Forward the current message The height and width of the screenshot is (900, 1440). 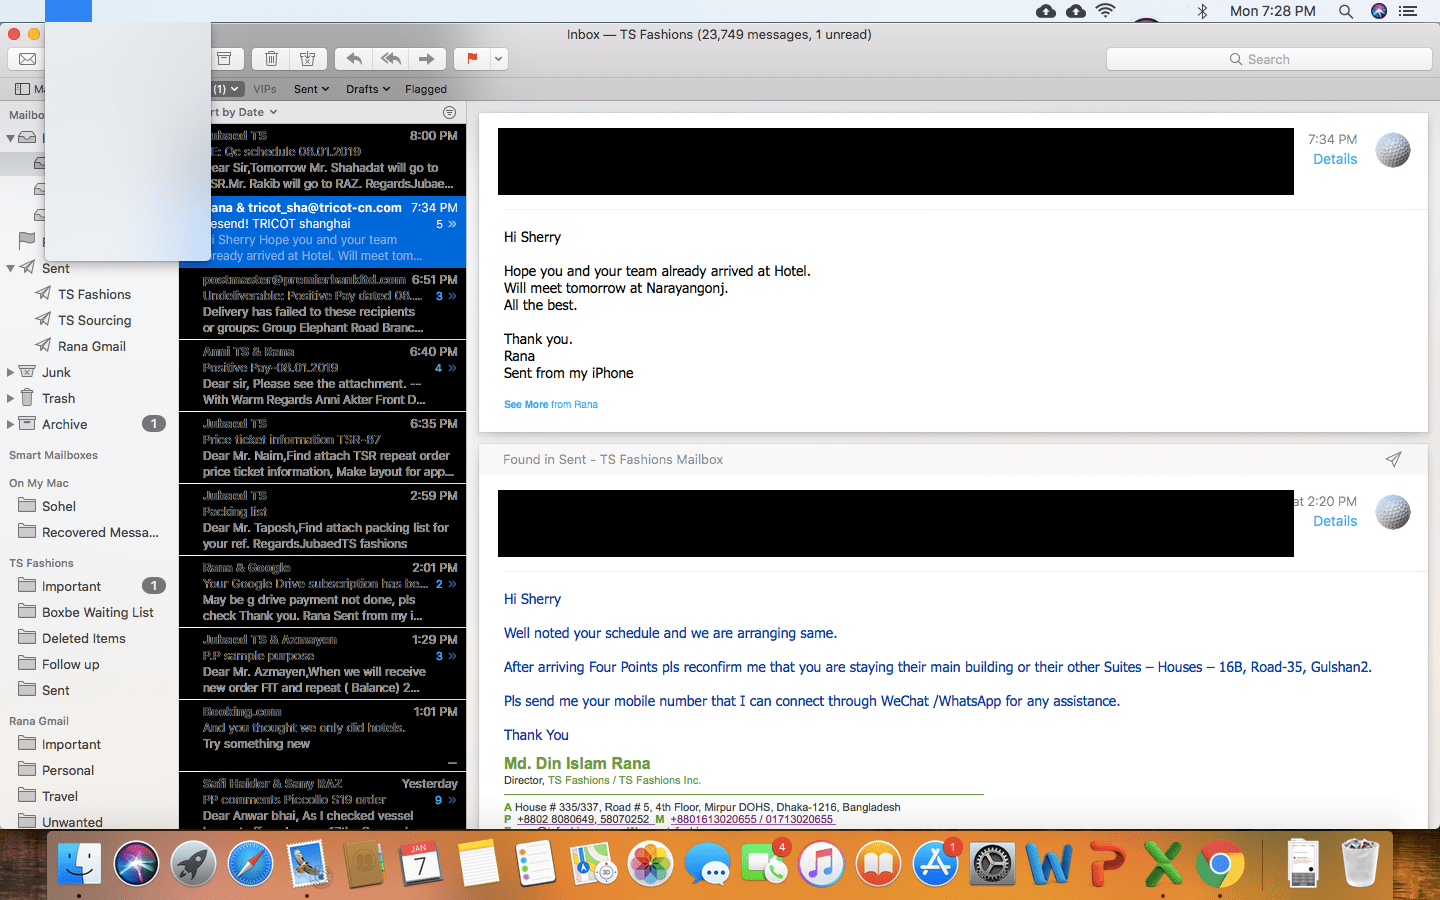pyautogui.click(x=427, y=58)
